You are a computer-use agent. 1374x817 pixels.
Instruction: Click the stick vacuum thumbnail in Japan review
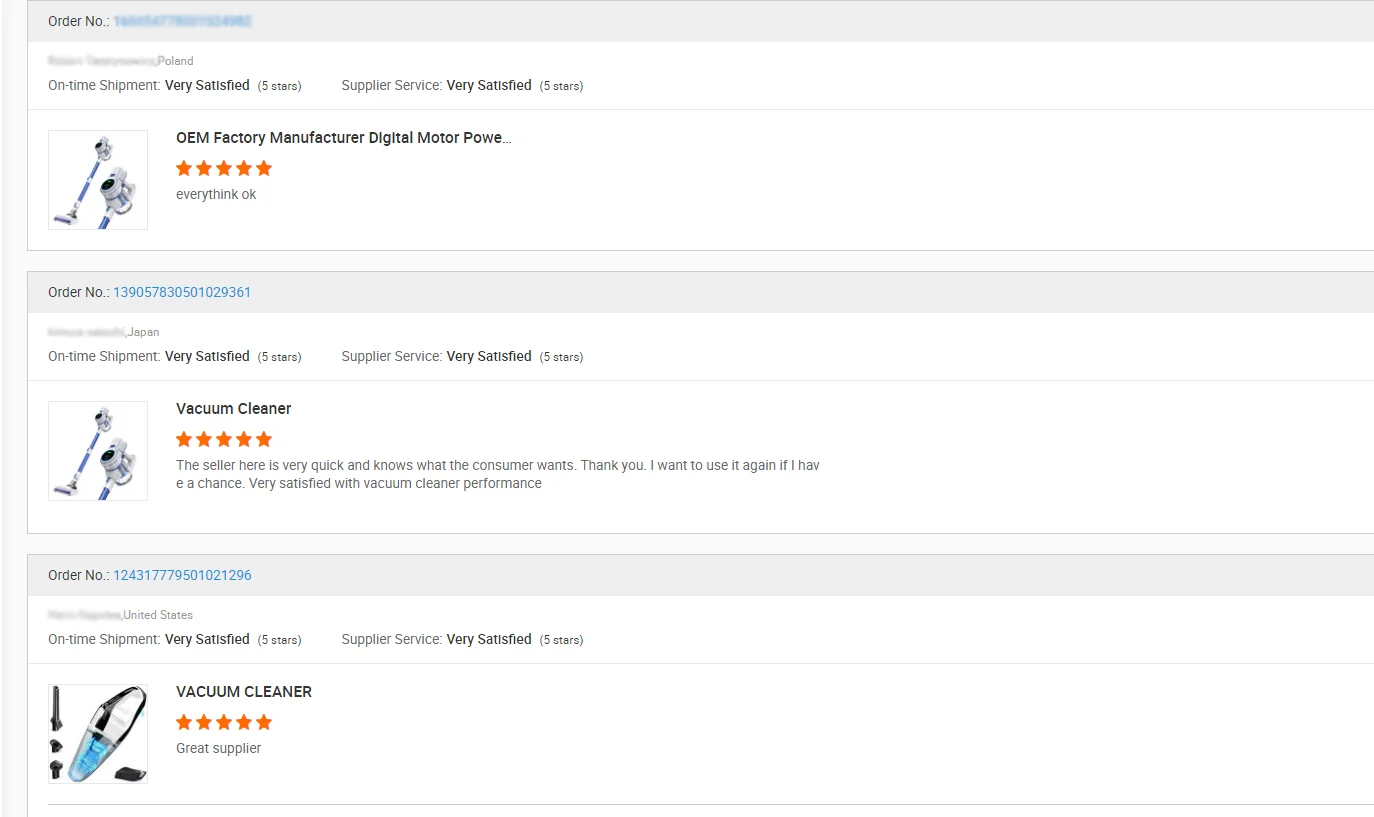click(98, 451)
